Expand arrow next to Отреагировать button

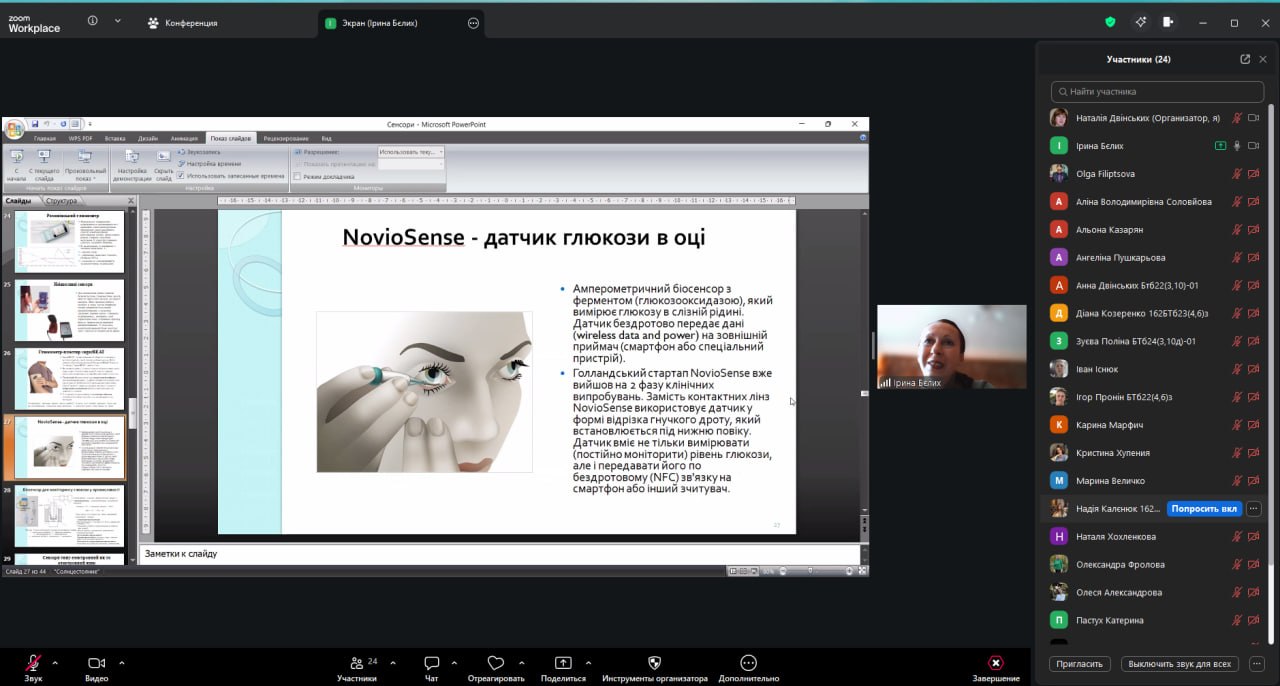(521, 662)
